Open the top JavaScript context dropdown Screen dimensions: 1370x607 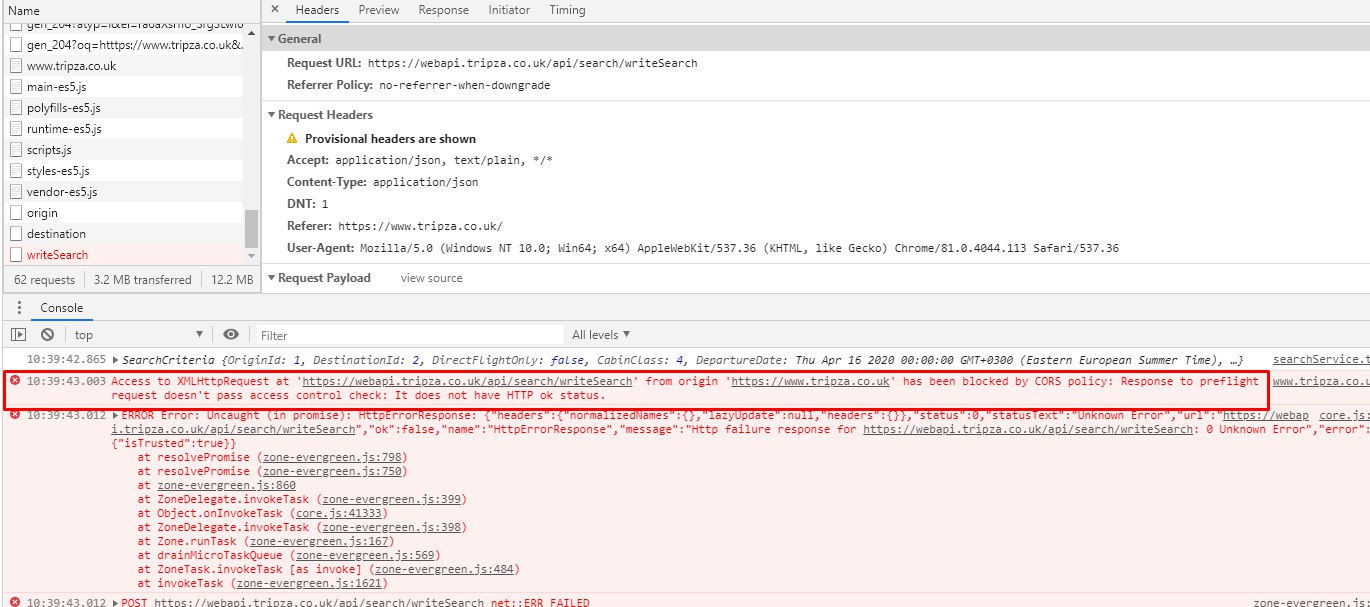(138, 335)
